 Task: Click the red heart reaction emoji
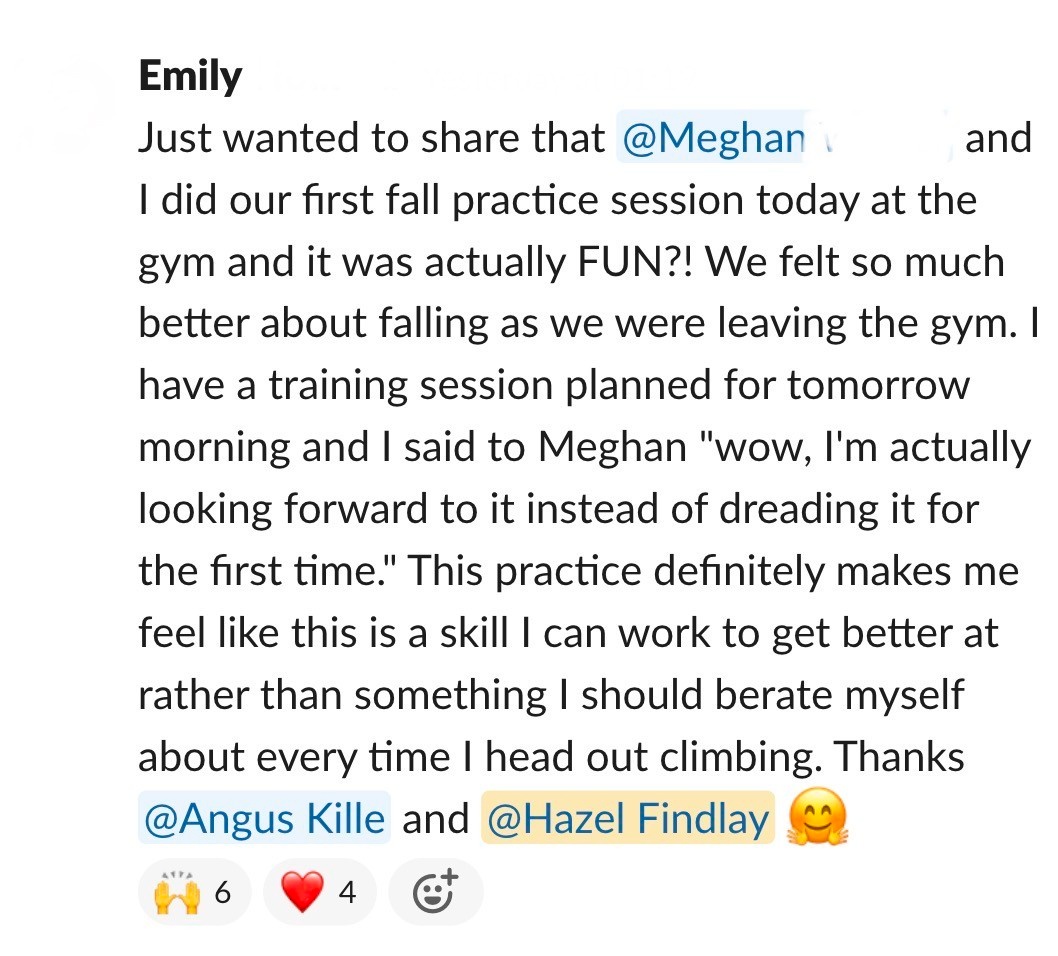(x=300, y=891)
